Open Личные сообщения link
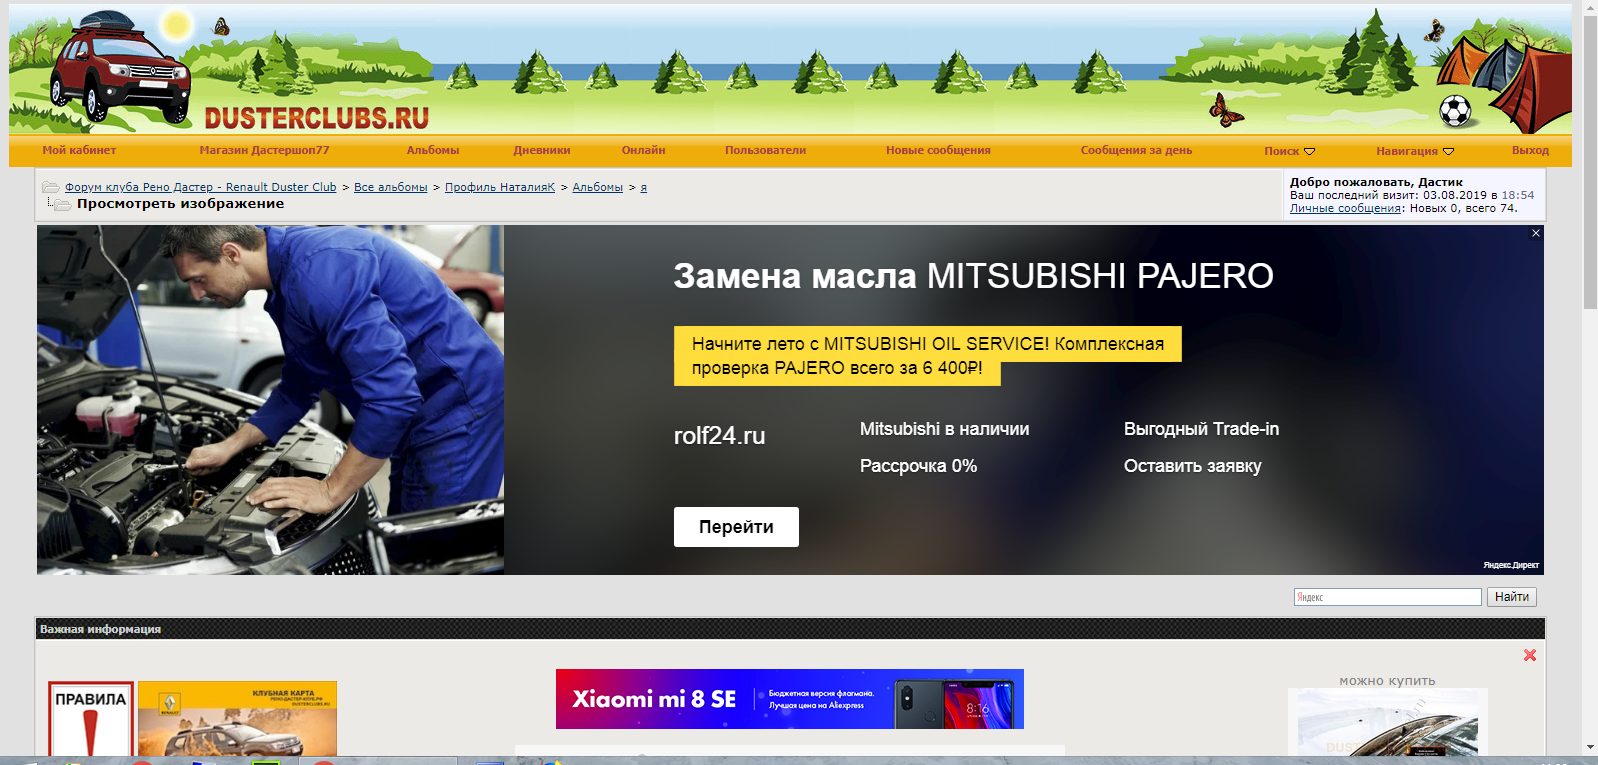Screen dimensions: 1598x765 pyautogui.click(x=1346, y=208)
